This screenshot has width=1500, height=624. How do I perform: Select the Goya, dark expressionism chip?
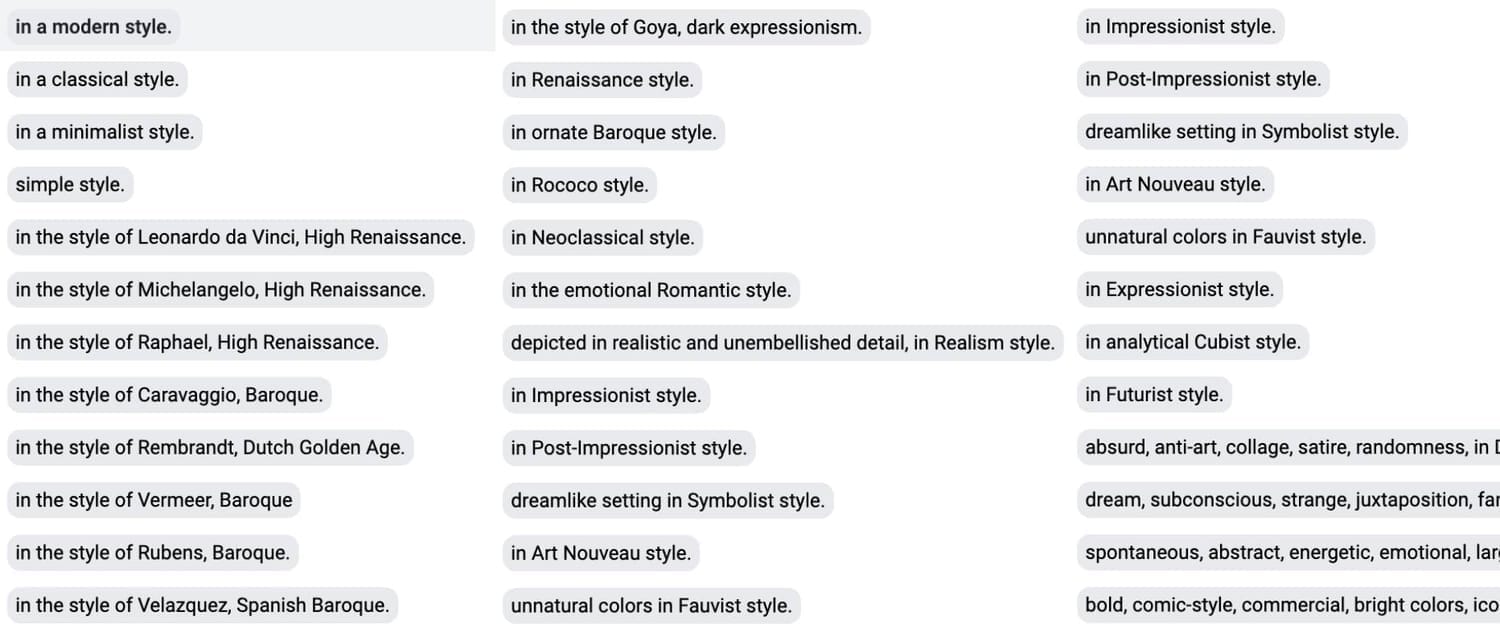686,27
